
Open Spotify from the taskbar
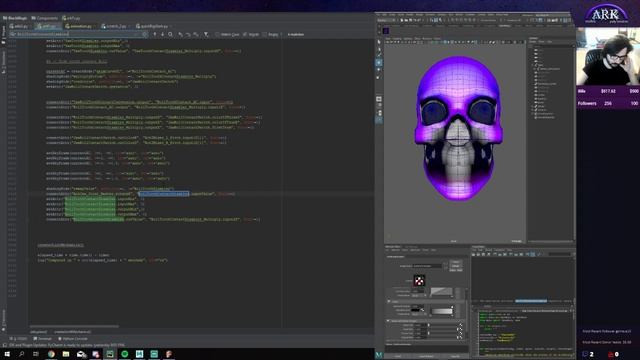124,354
